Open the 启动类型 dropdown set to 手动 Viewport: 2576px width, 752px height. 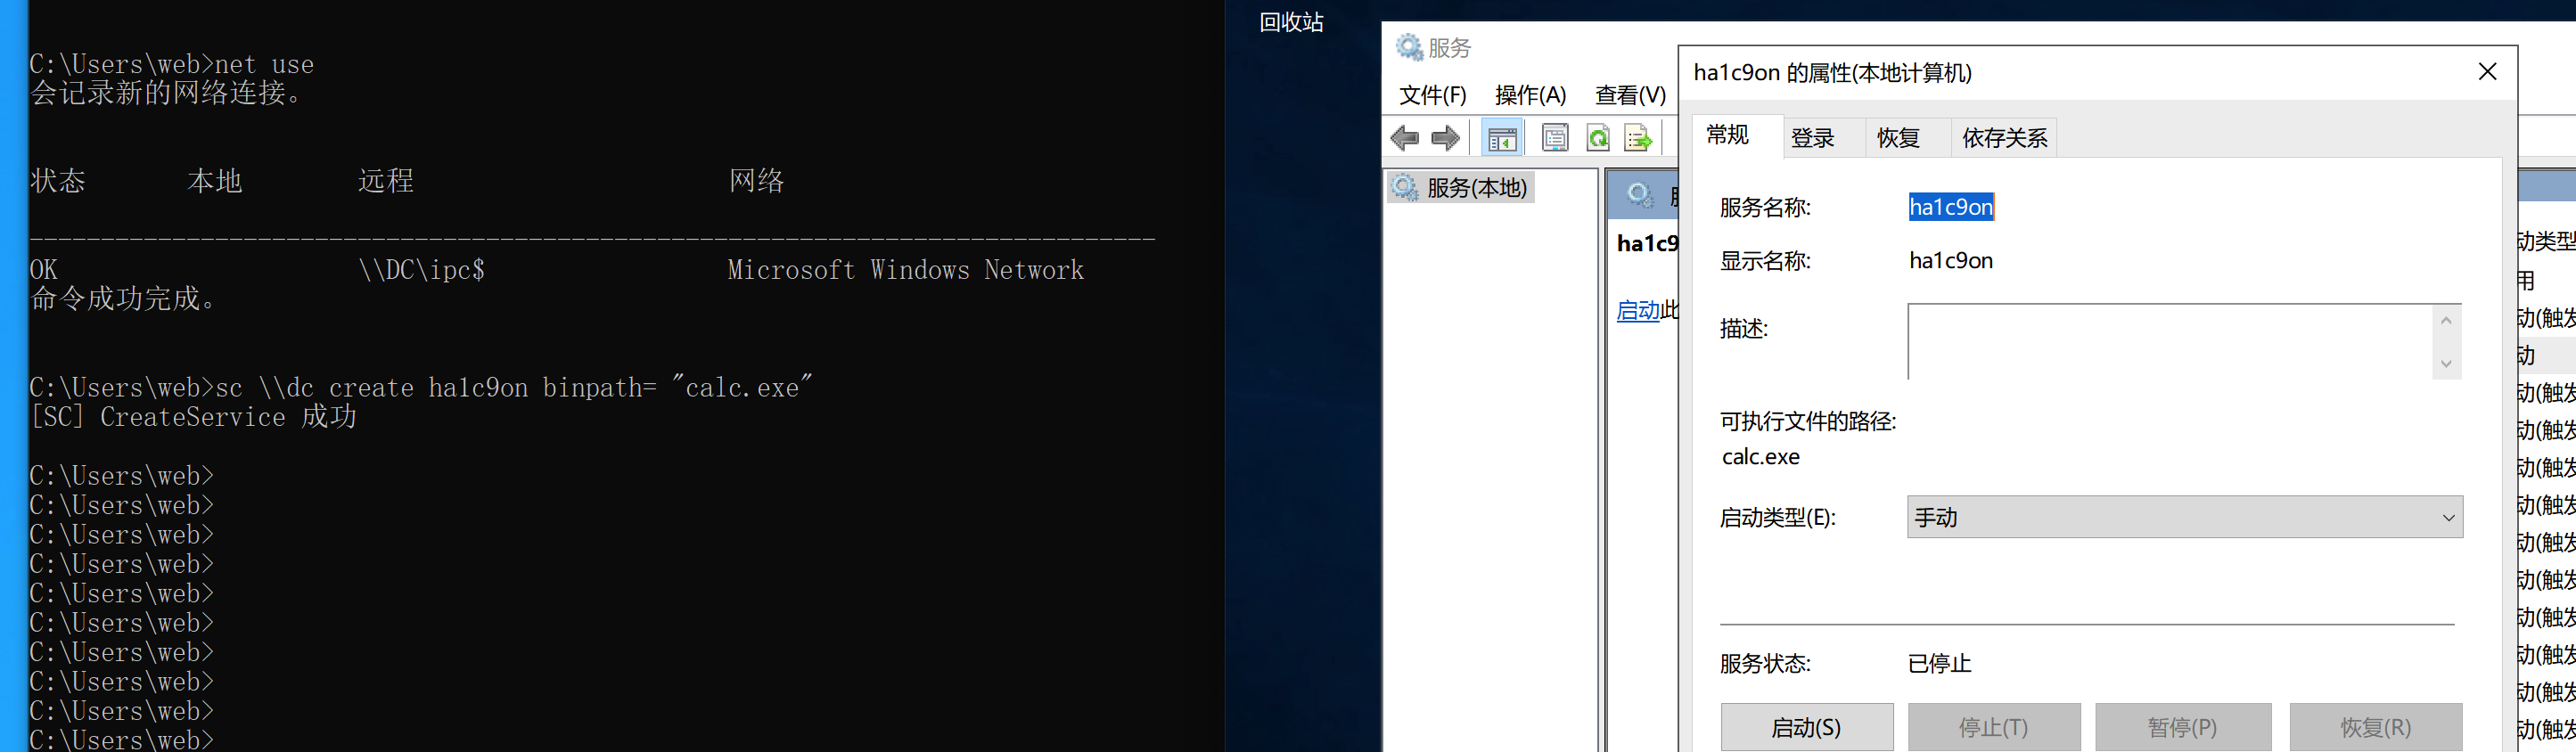(2185, 517)
